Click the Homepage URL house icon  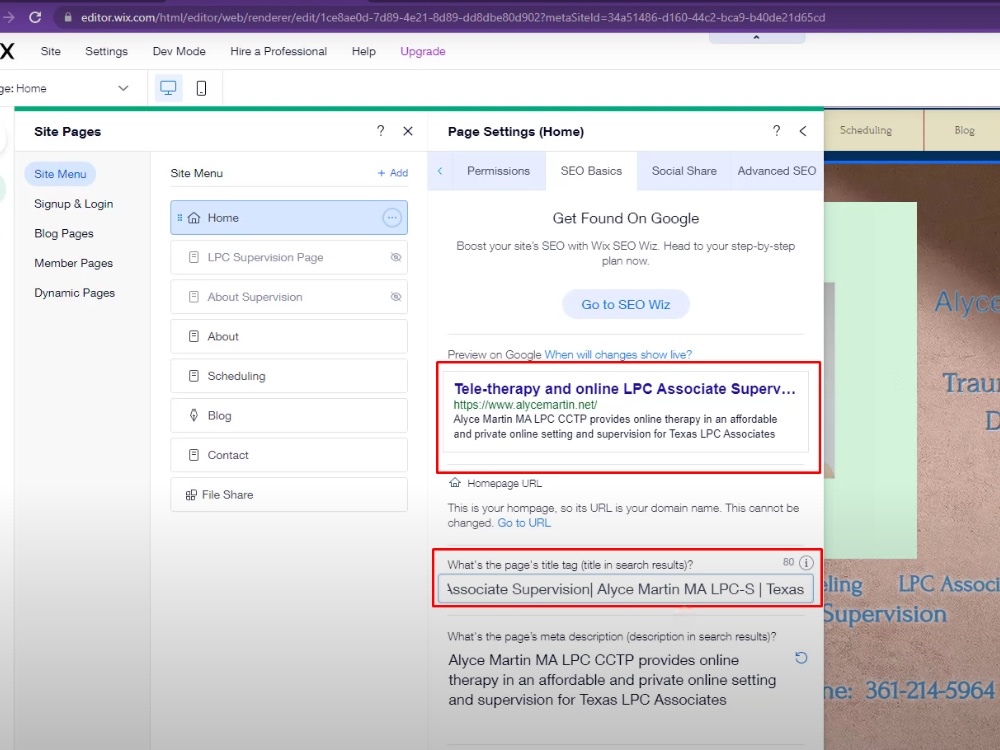(x=455, y=483)
